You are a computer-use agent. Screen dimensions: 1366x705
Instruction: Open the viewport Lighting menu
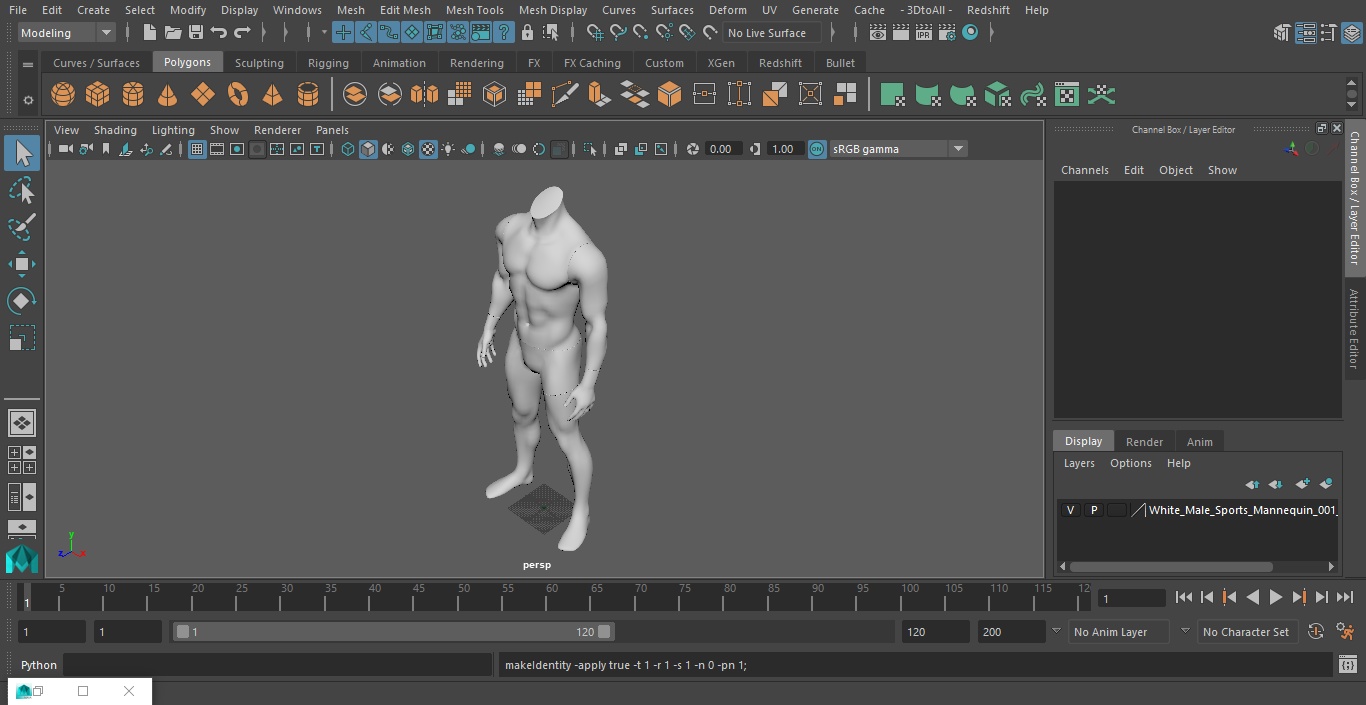[x=173, y=130]
